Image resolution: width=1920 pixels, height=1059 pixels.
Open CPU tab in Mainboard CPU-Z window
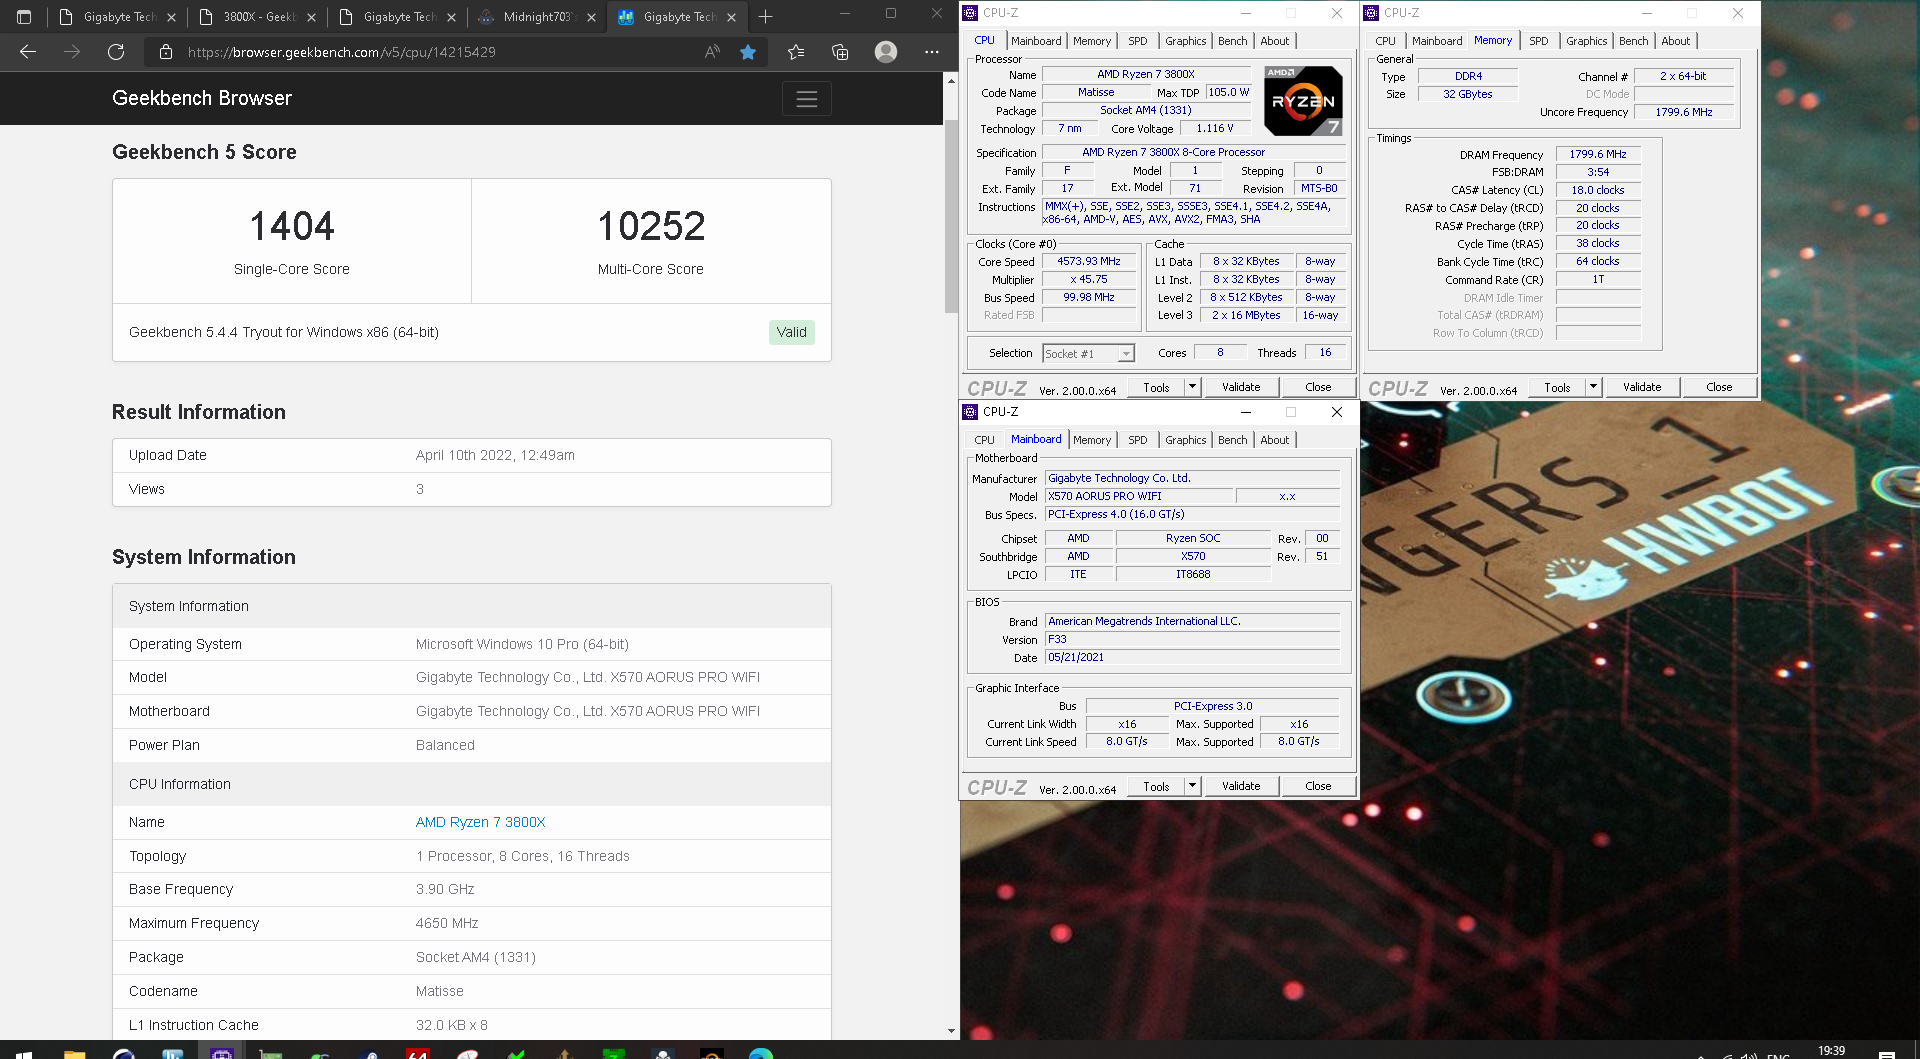pos(984,440)
